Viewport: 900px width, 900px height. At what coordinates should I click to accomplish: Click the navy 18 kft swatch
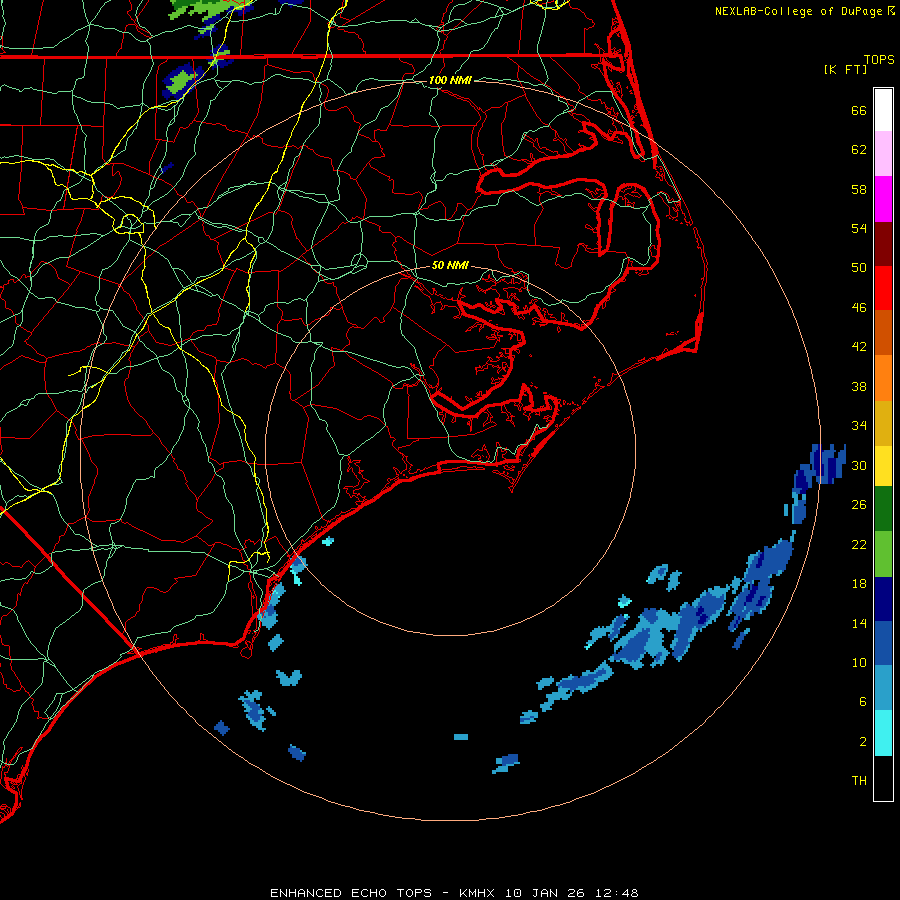click(x=883, y=599)
